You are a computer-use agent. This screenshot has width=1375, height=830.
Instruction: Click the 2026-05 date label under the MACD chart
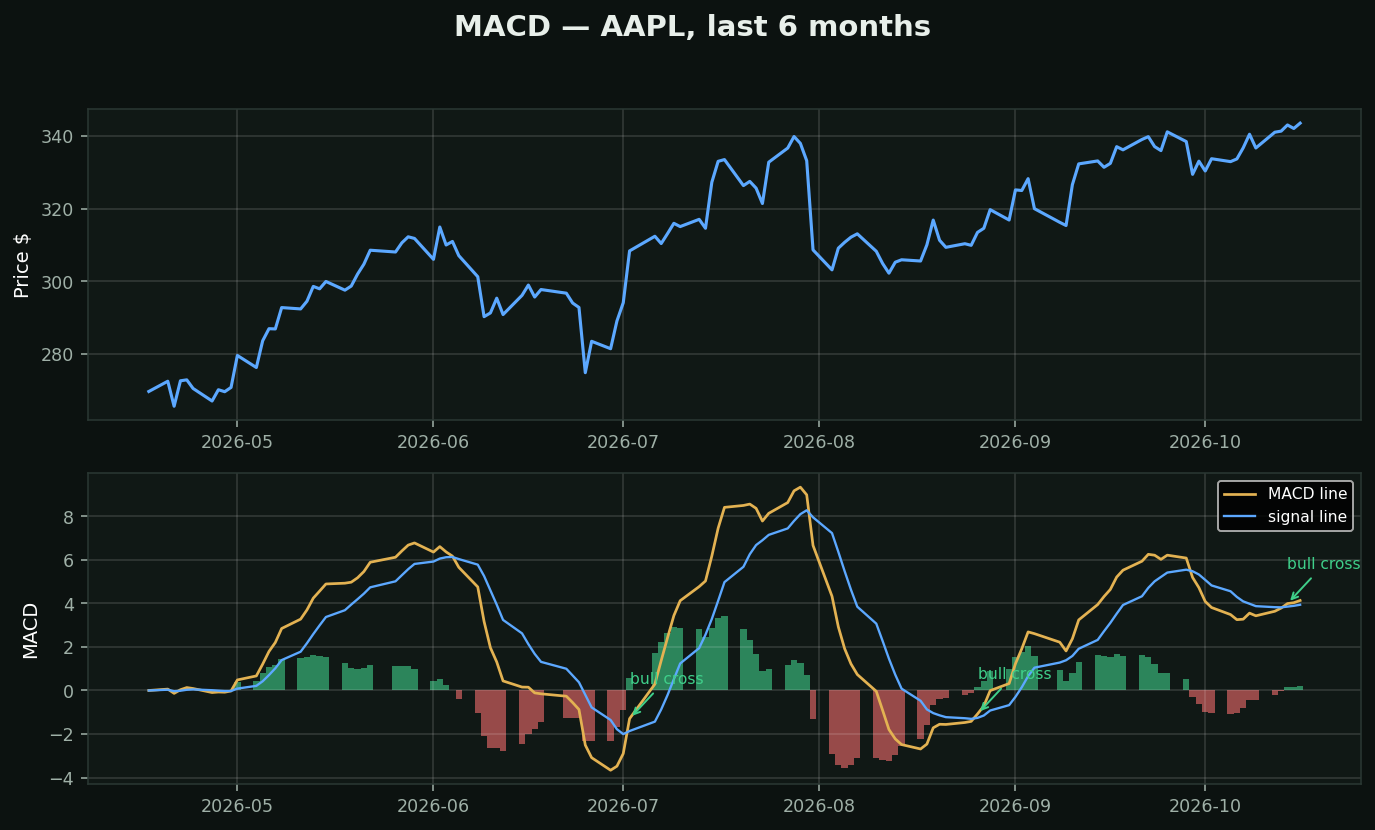pos(236,805)
